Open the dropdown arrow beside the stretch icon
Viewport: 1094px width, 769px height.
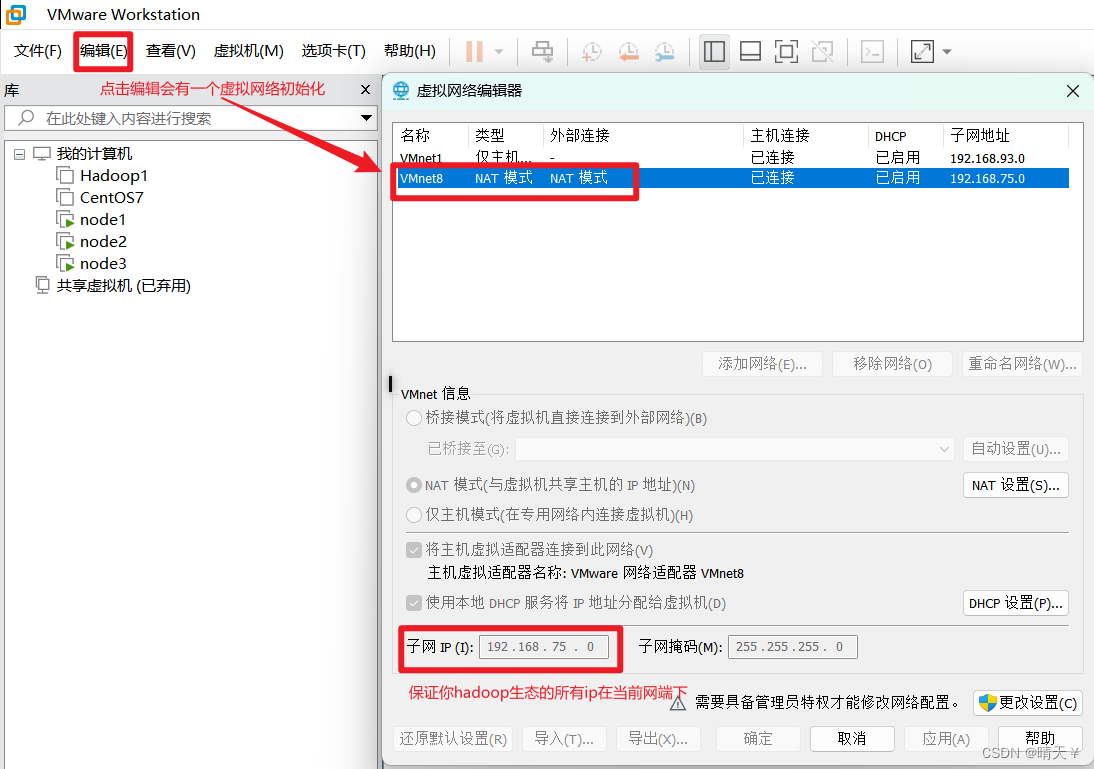947,52
